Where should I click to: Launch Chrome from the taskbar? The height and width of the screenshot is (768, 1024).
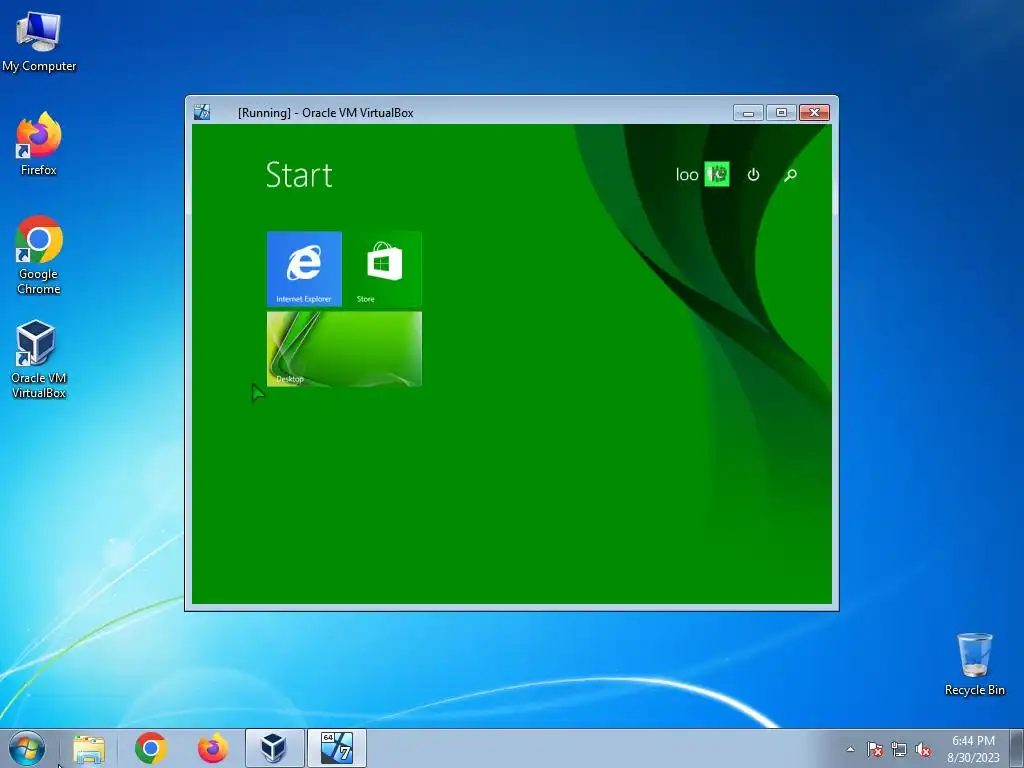151,748
